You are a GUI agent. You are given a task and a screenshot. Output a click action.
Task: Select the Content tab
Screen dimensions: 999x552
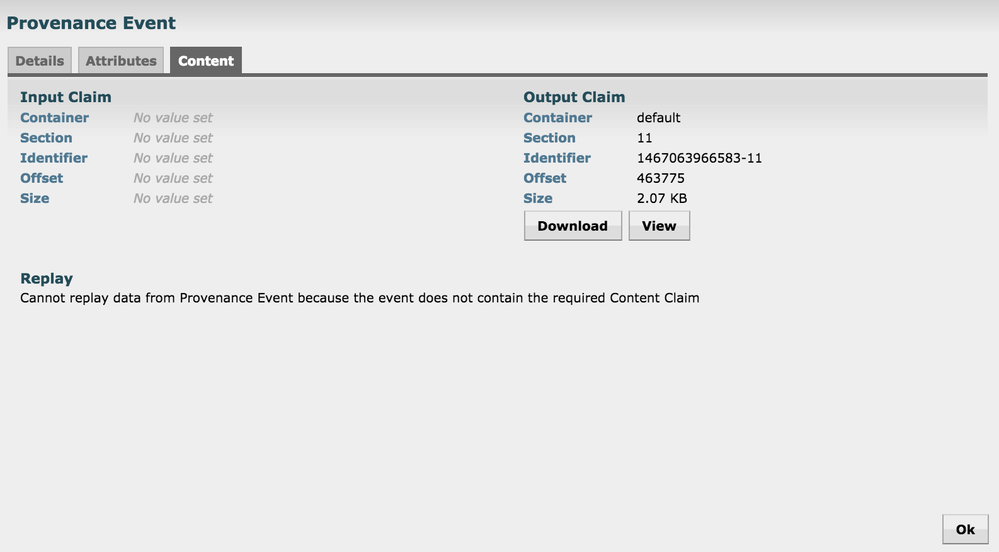206,61
